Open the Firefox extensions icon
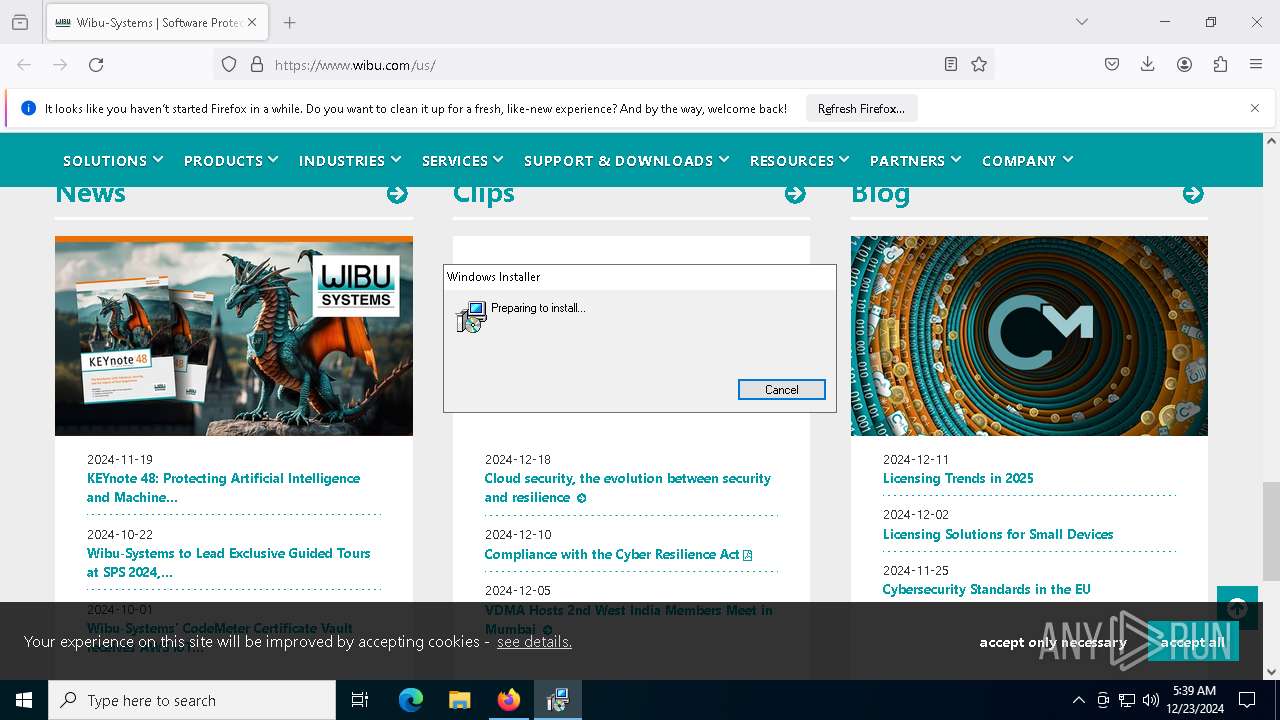This screenshot has height=720, width=1280. (x=1220, y=64)
